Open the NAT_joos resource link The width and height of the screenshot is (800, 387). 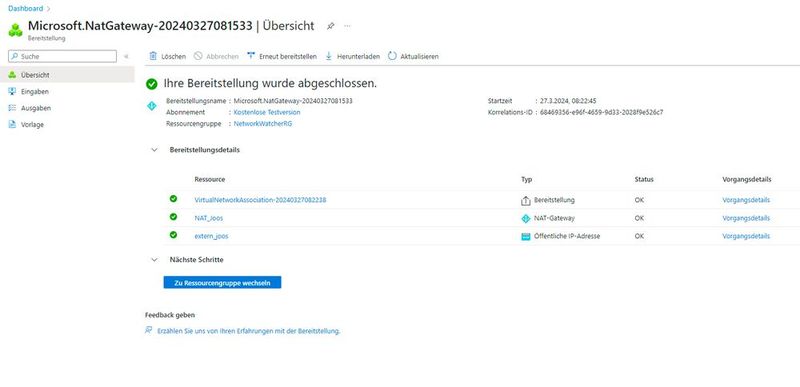(209, 218)
